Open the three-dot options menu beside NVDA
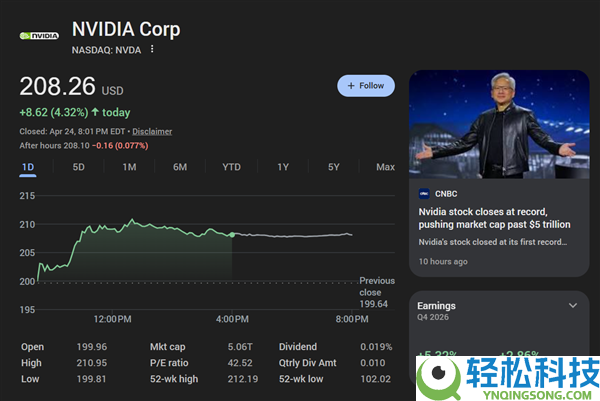 [152, 49]
